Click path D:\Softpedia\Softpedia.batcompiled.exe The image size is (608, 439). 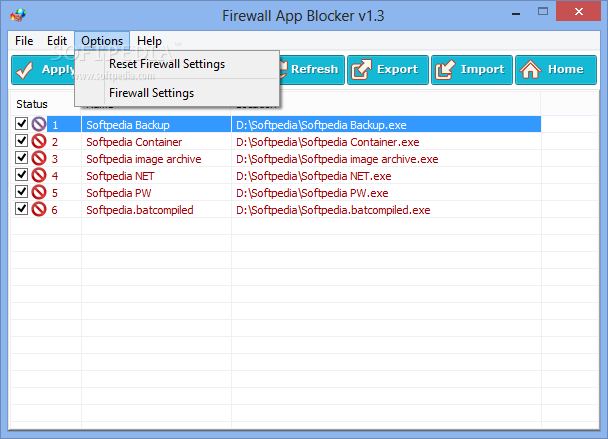333,210
